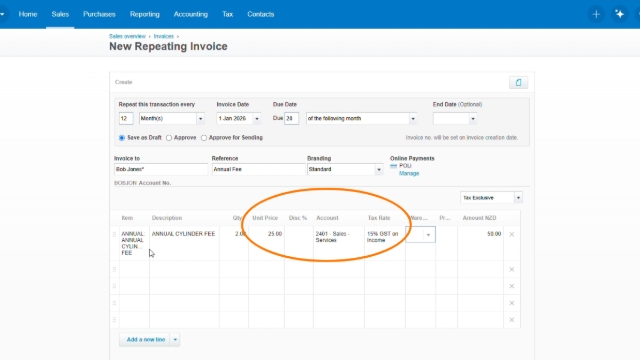
Task: Open the Accounting menu
Action: [191, 14]
